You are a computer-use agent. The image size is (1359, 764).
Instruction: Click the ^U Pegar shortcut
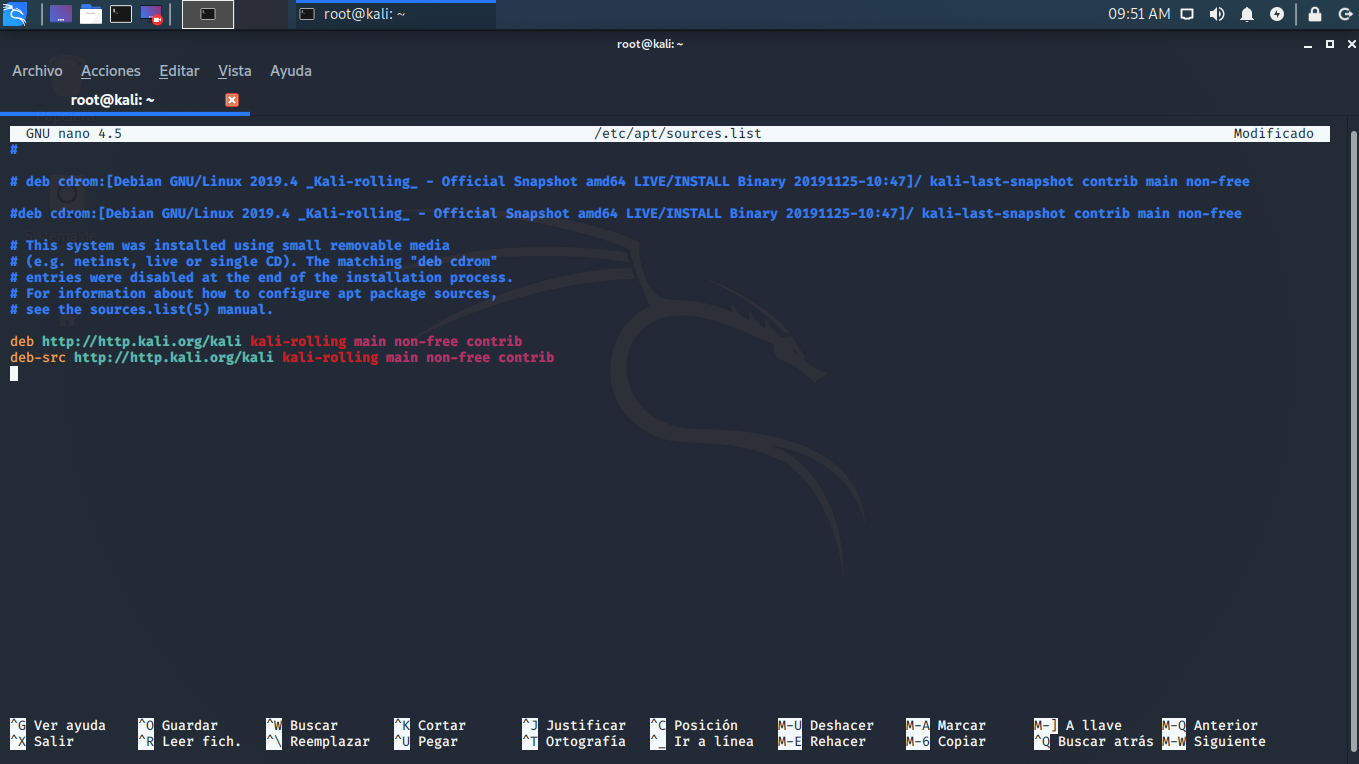426,742
